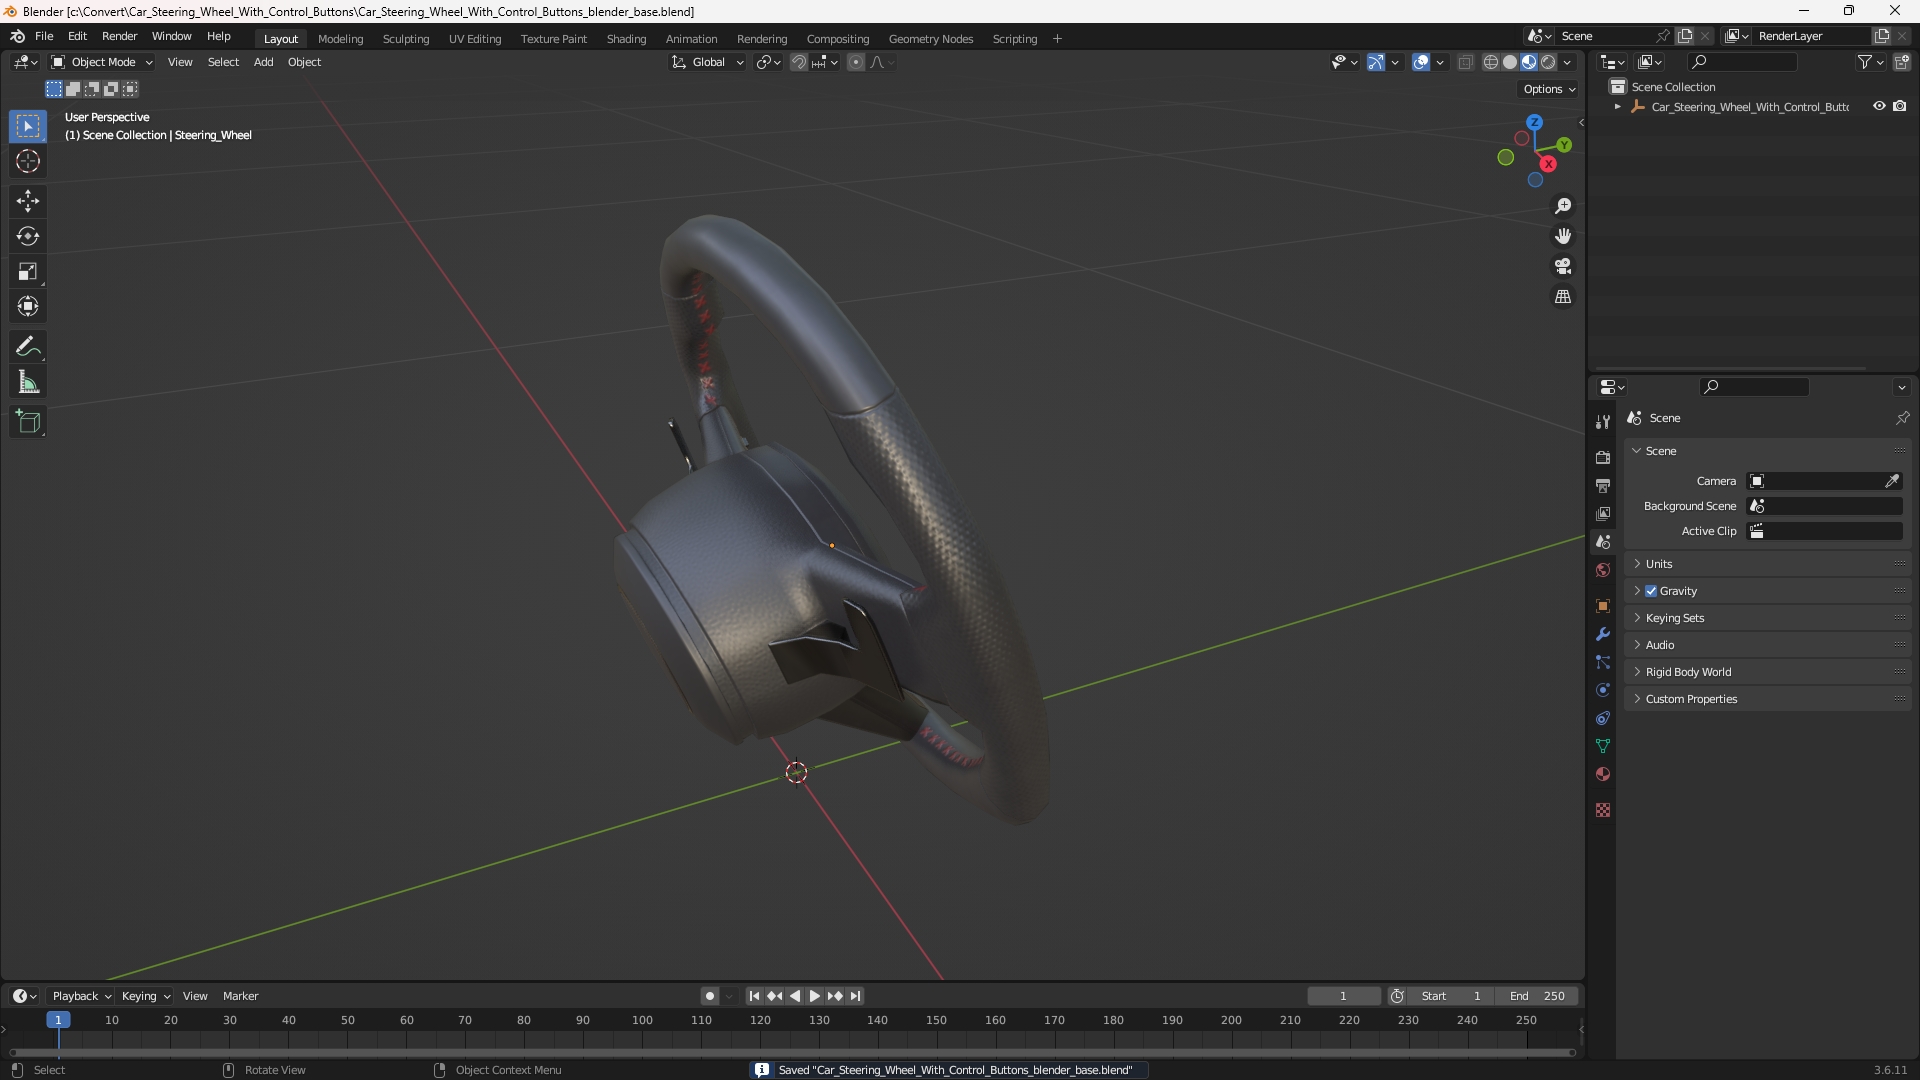The image size is (1920, 1080).
Task: Open the Modifiers wrench properties tab
Action: pos(1603,634)
